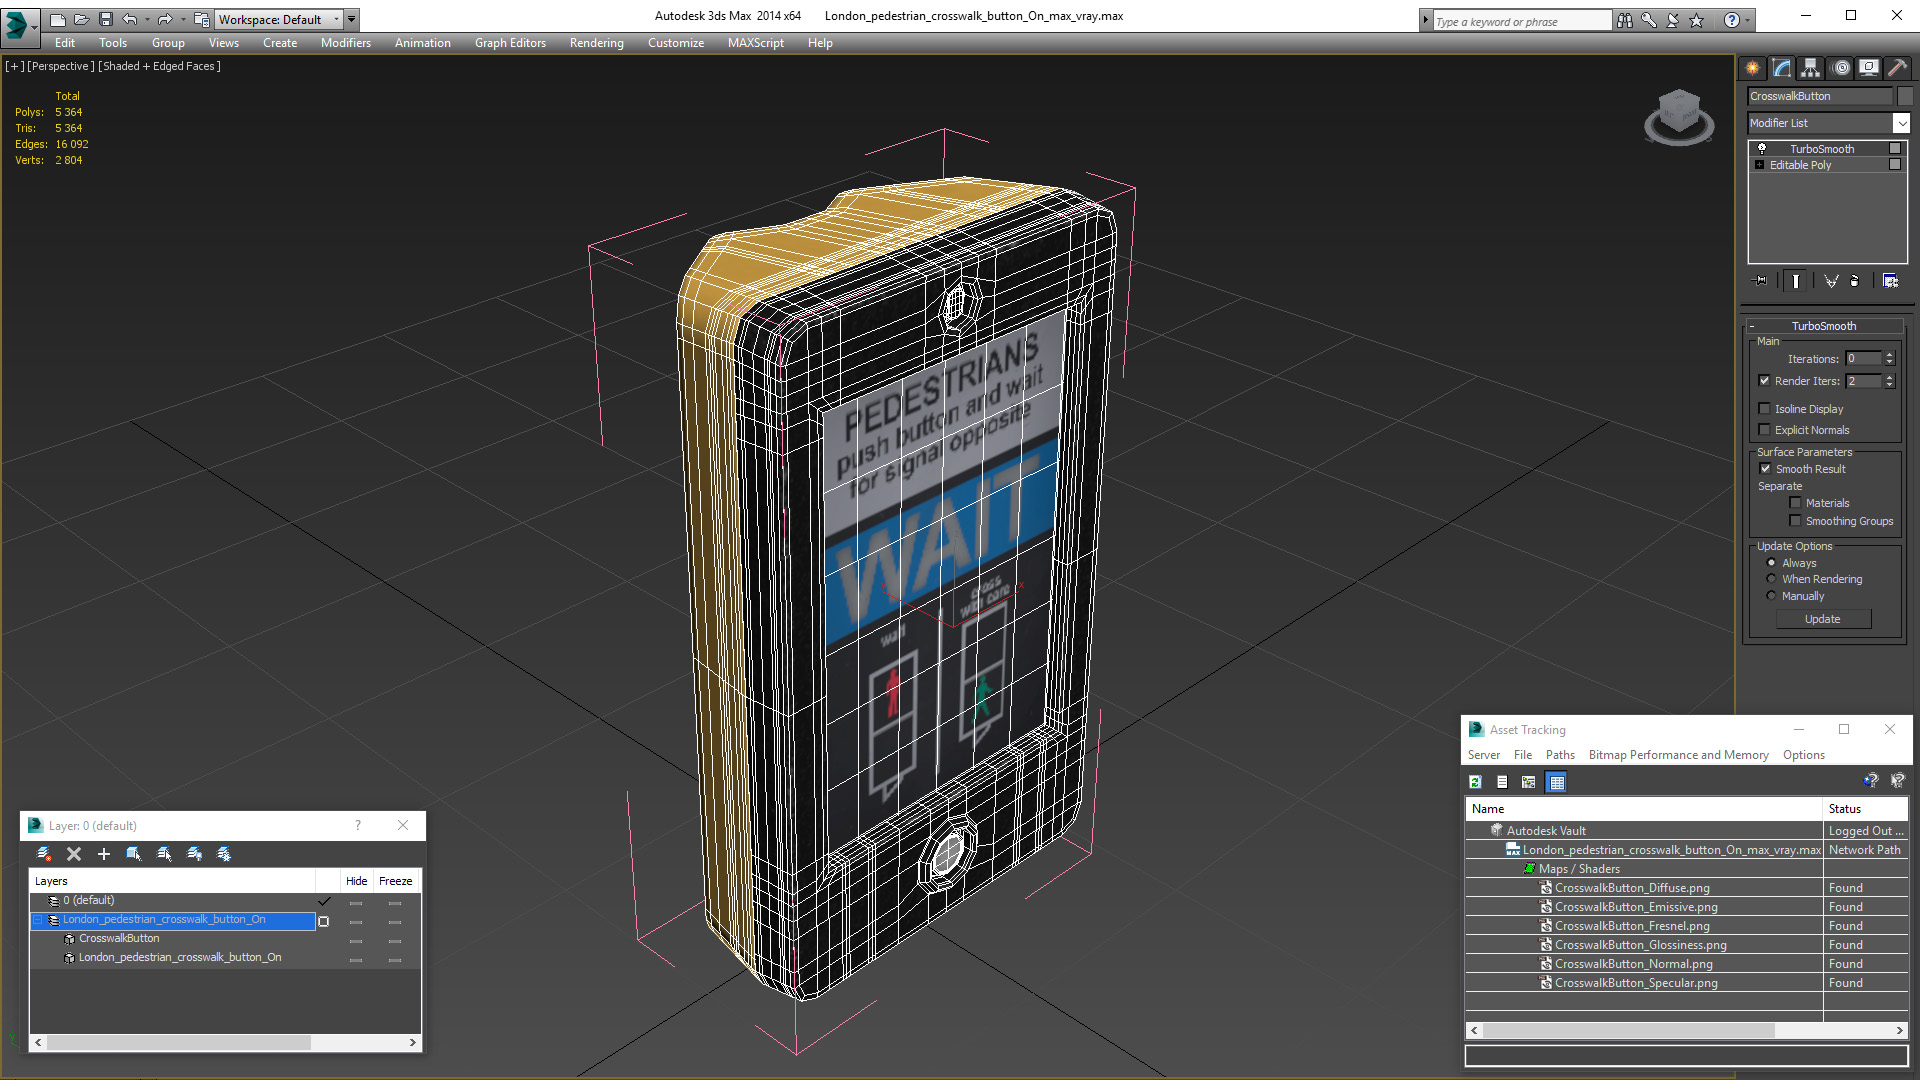Click the Open File folder icon
The height and width of the screenshot is (1080, 1920).
82,19
